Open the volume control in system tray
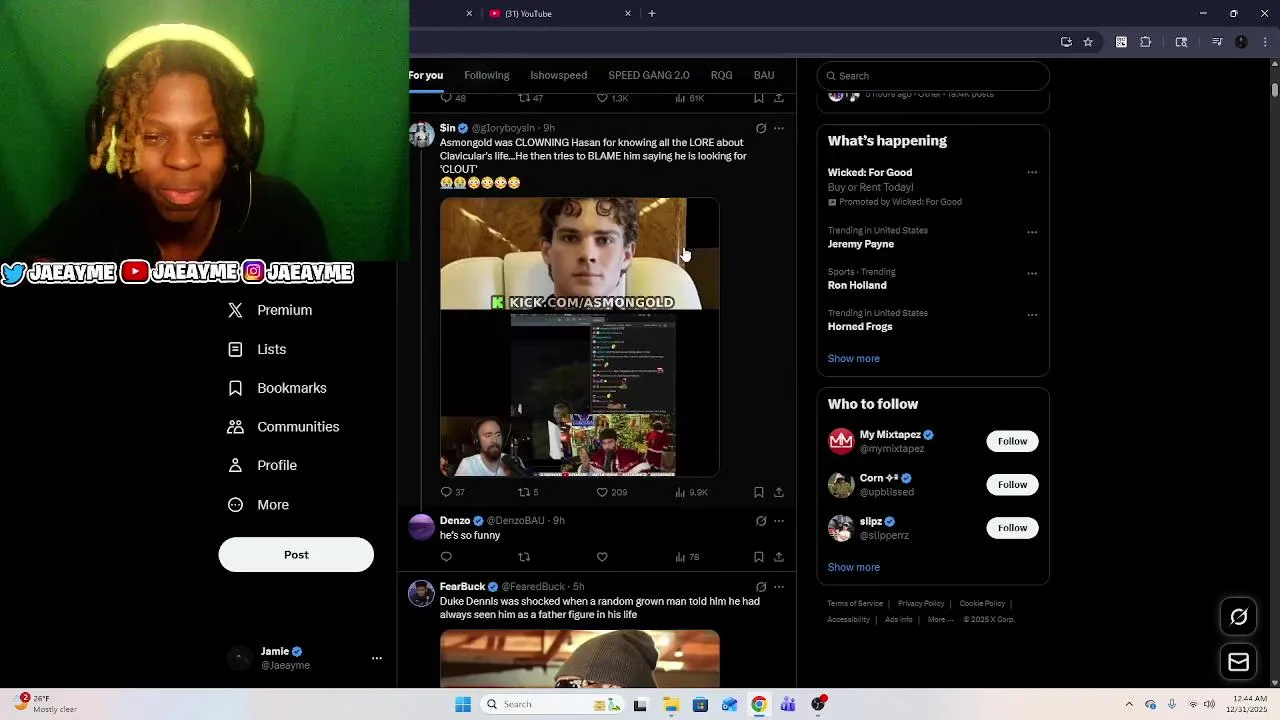 point(1209,704)
